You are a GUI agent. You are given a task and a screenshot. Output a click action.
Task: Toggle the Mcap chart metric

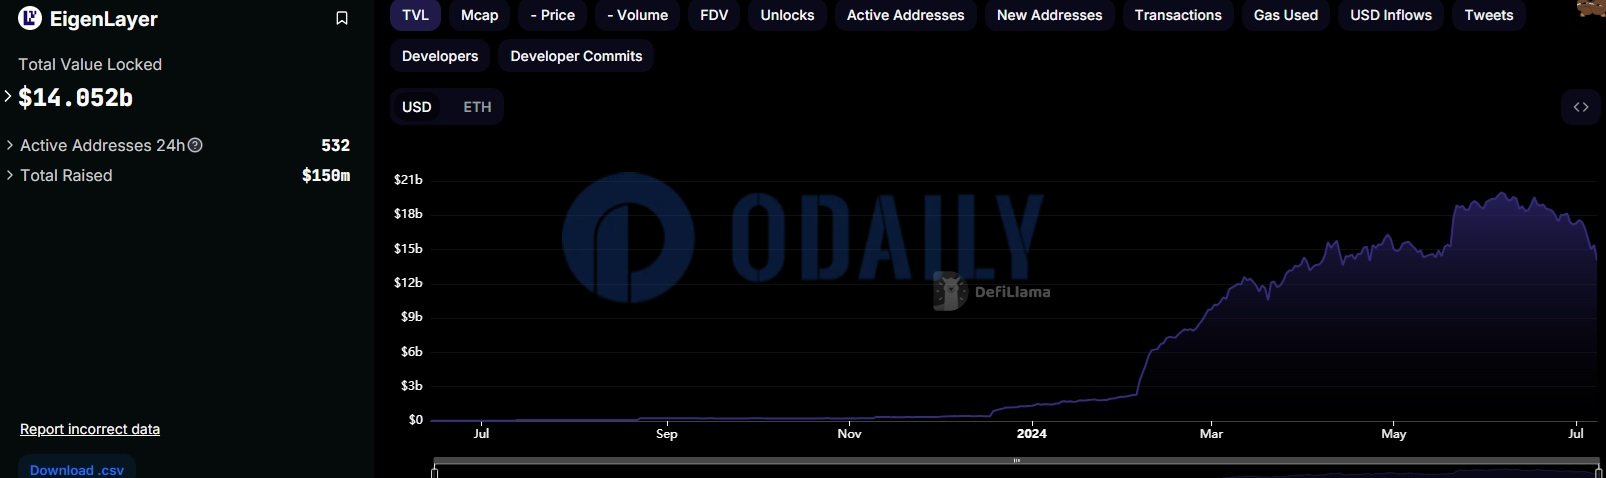[x=480, y=15]
